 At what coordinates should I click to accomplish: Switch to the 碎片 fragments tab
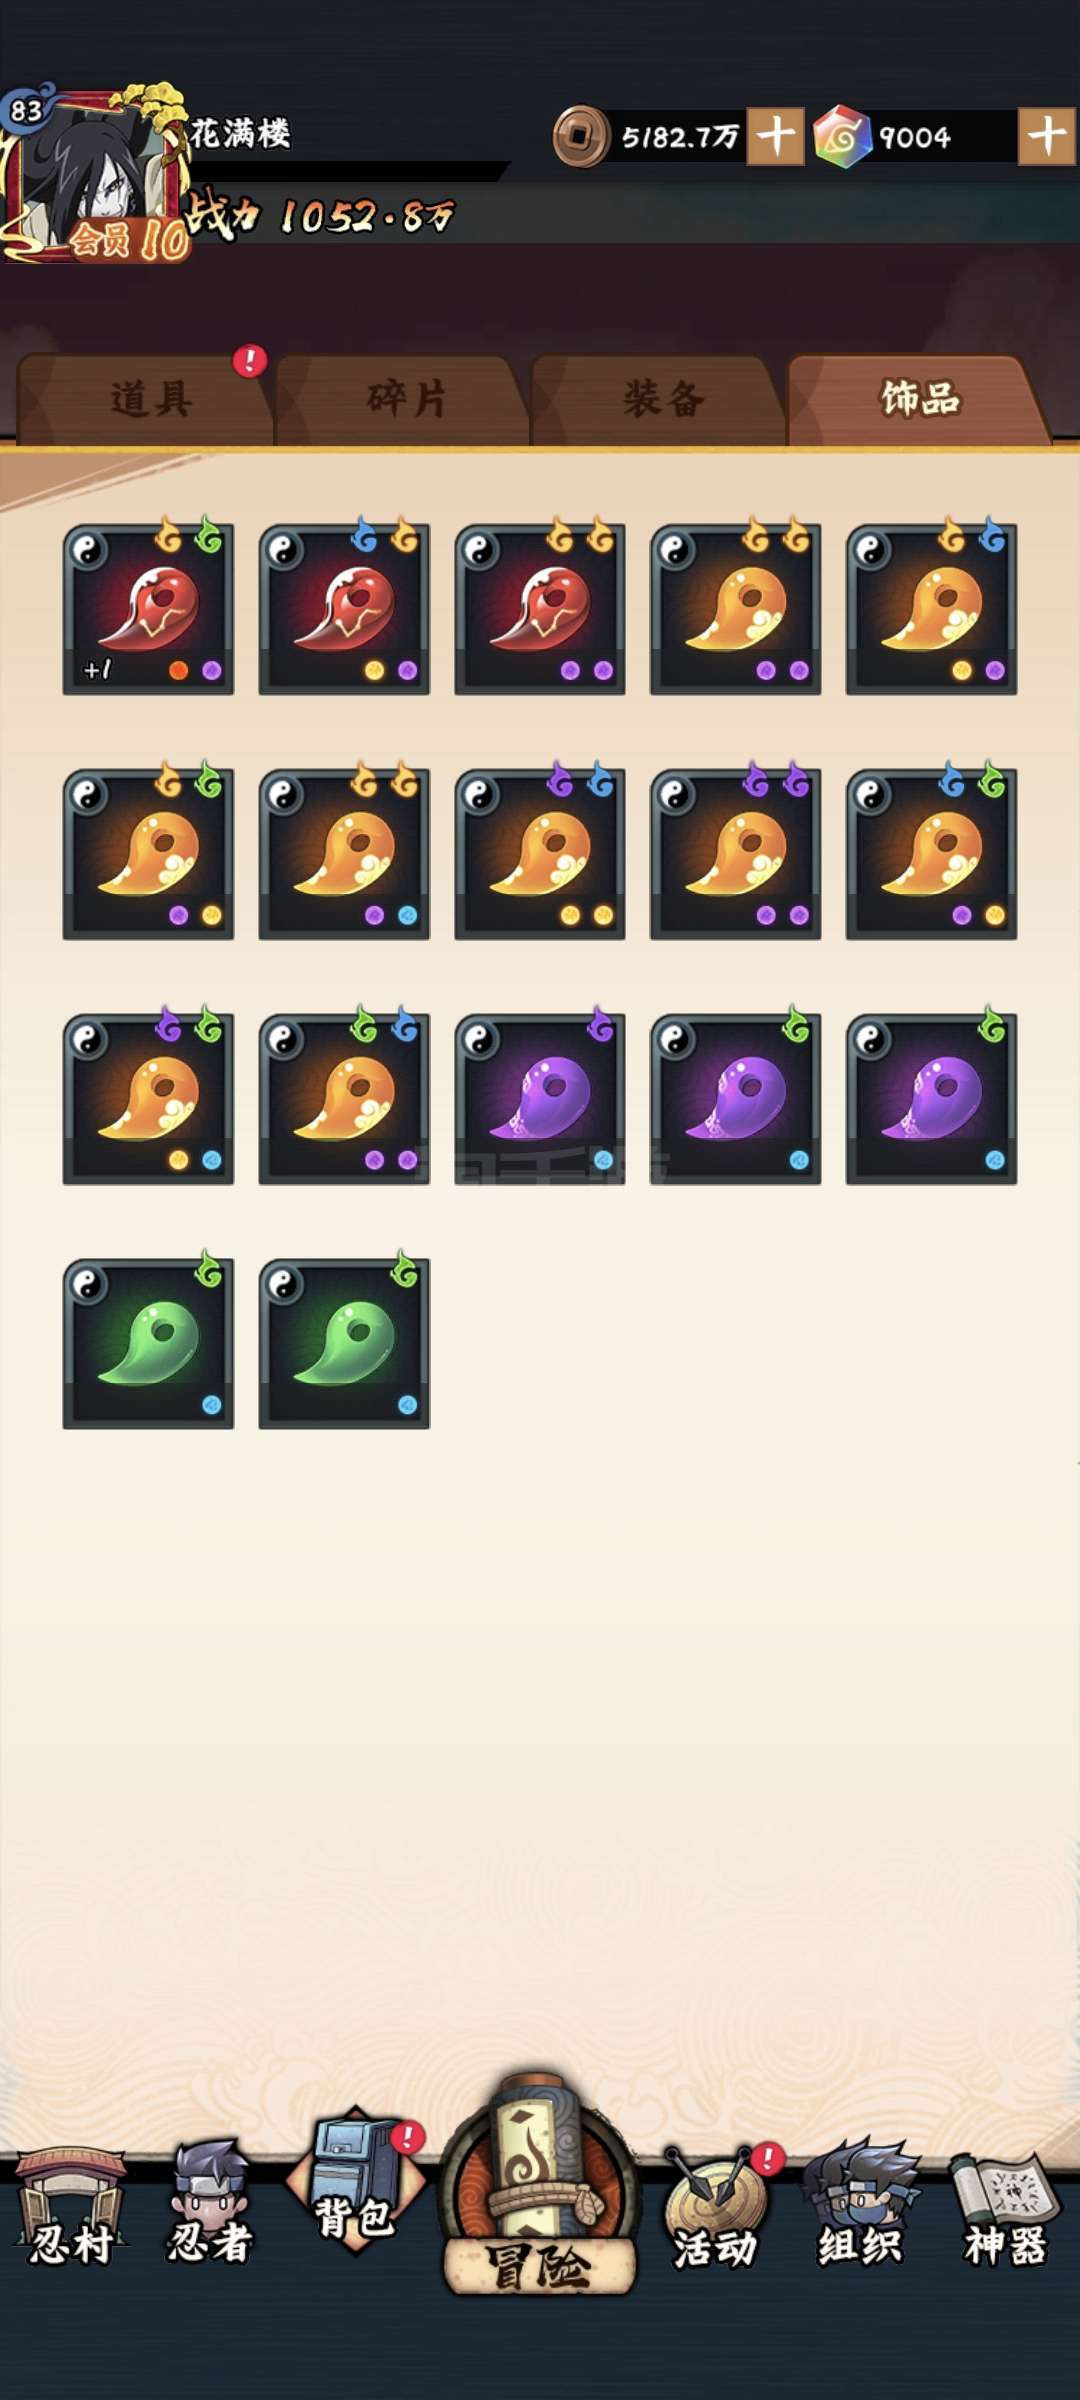403,399
